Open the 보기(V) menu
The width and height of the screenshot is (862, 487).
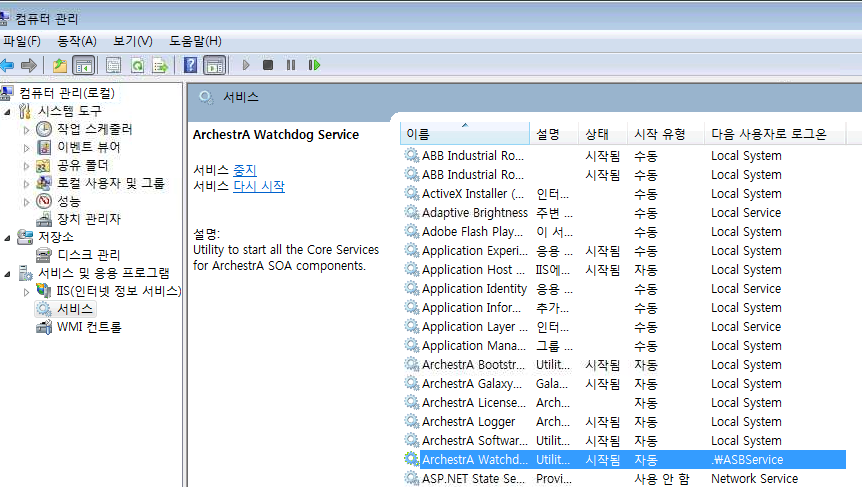click(x=132, y=41)
